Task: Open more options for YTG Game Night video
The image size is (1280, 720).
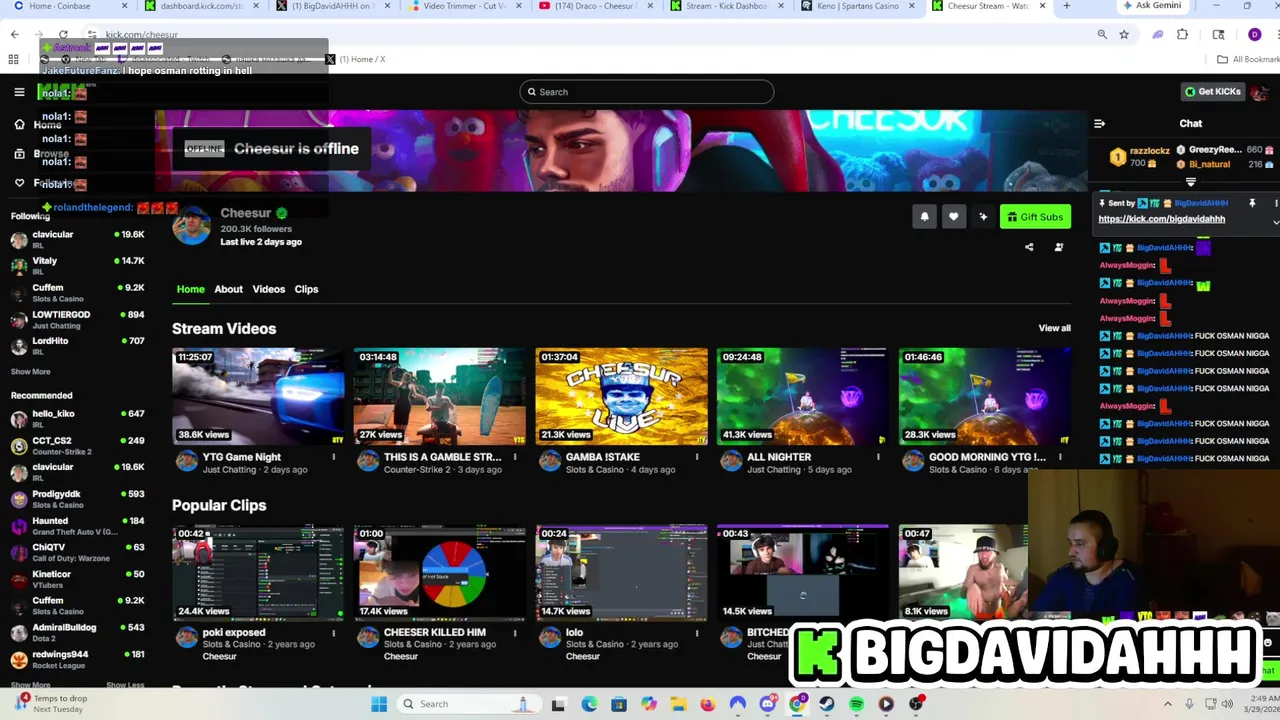Action: [333, 457]
